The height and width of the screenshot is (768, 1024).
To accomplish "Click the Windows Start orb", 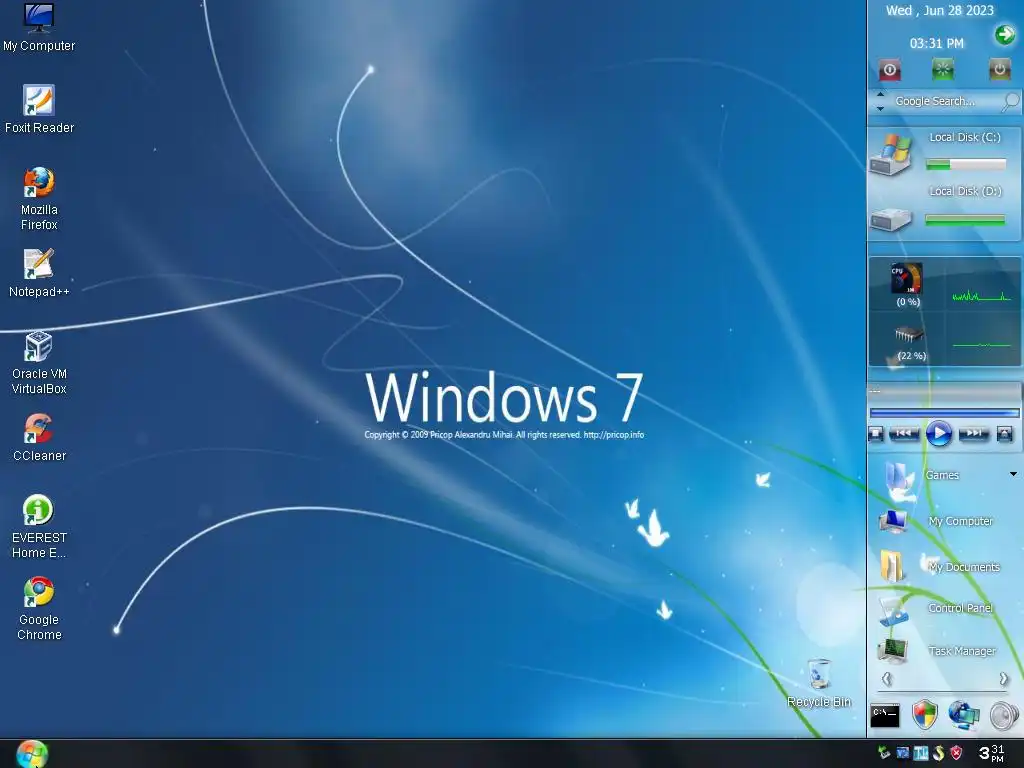I will pyautogui.click(x=31, y=754).
